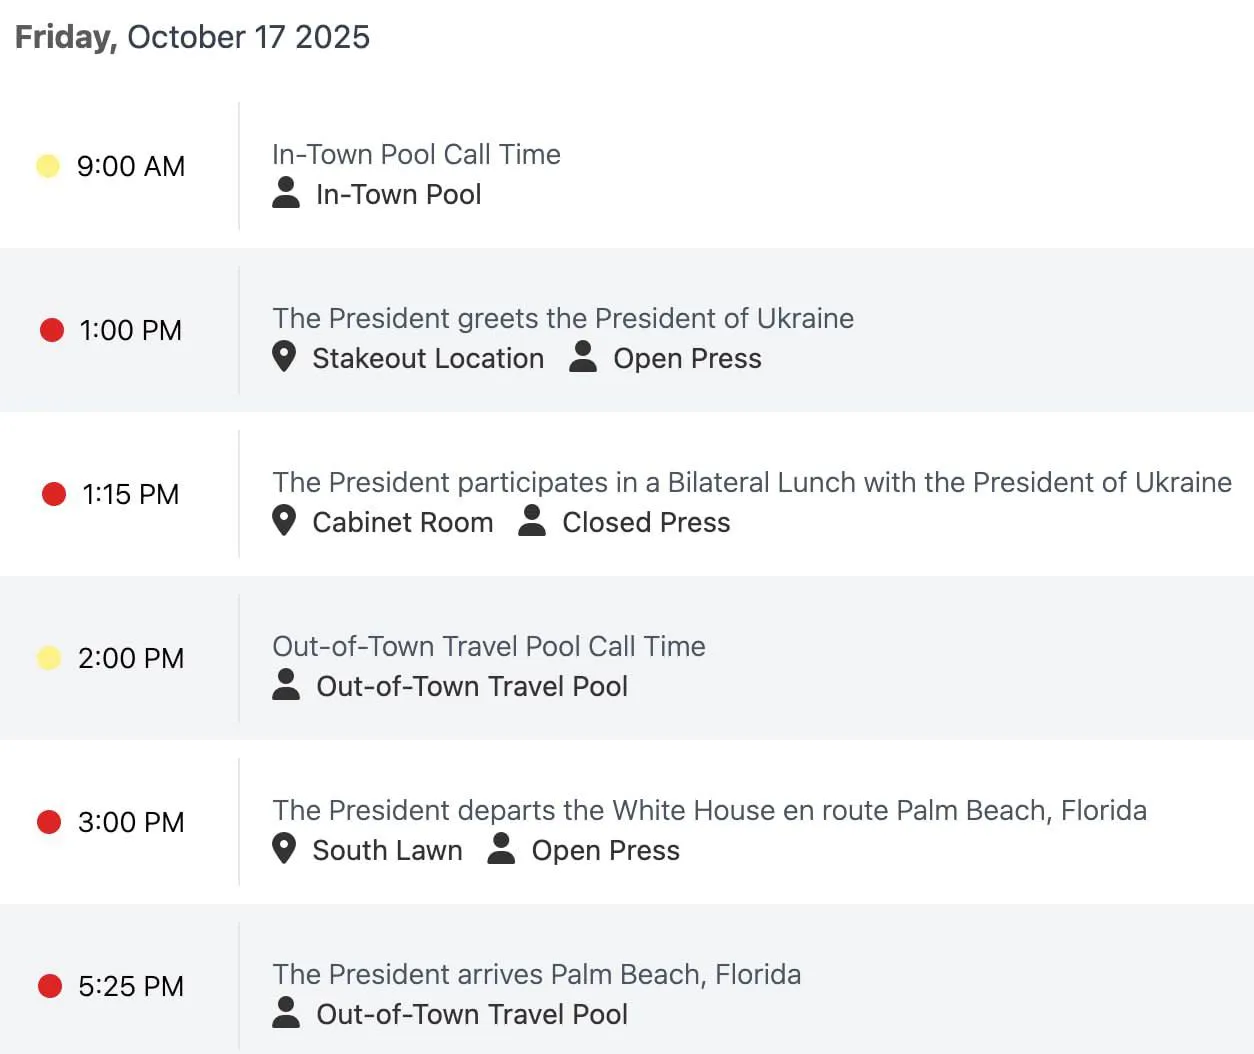Click the 3:00 PM time label

pyautogui.click(x=131, y=822)
